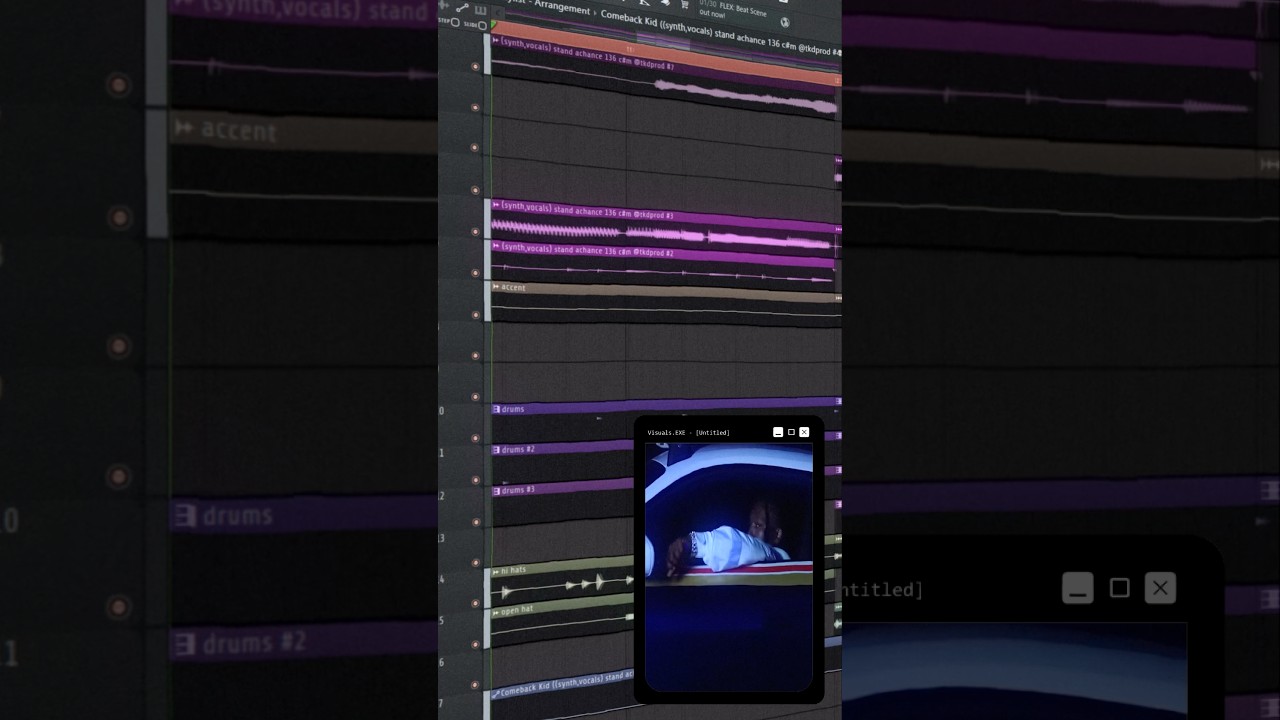
Task: Click the Playlist - Arrangement breadcrumb
Action: (x=548, y=6)
